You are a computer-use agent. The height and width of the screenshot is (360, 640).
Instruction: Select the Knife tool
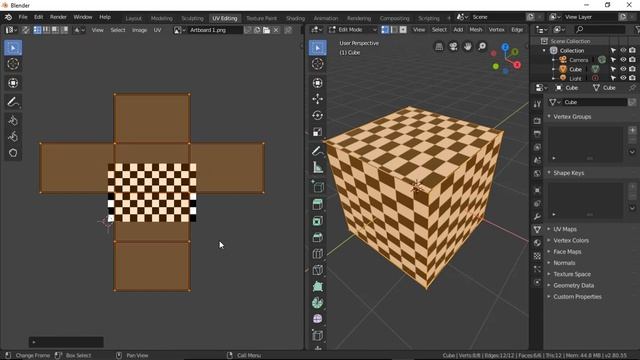[x=318, y=270]
